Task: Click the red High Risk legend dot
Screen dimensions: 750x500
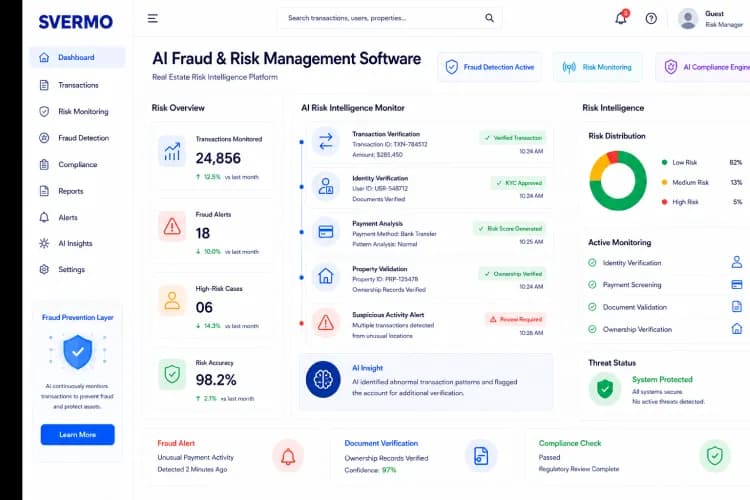Action: pyautogui.click(x=664, y=202)
